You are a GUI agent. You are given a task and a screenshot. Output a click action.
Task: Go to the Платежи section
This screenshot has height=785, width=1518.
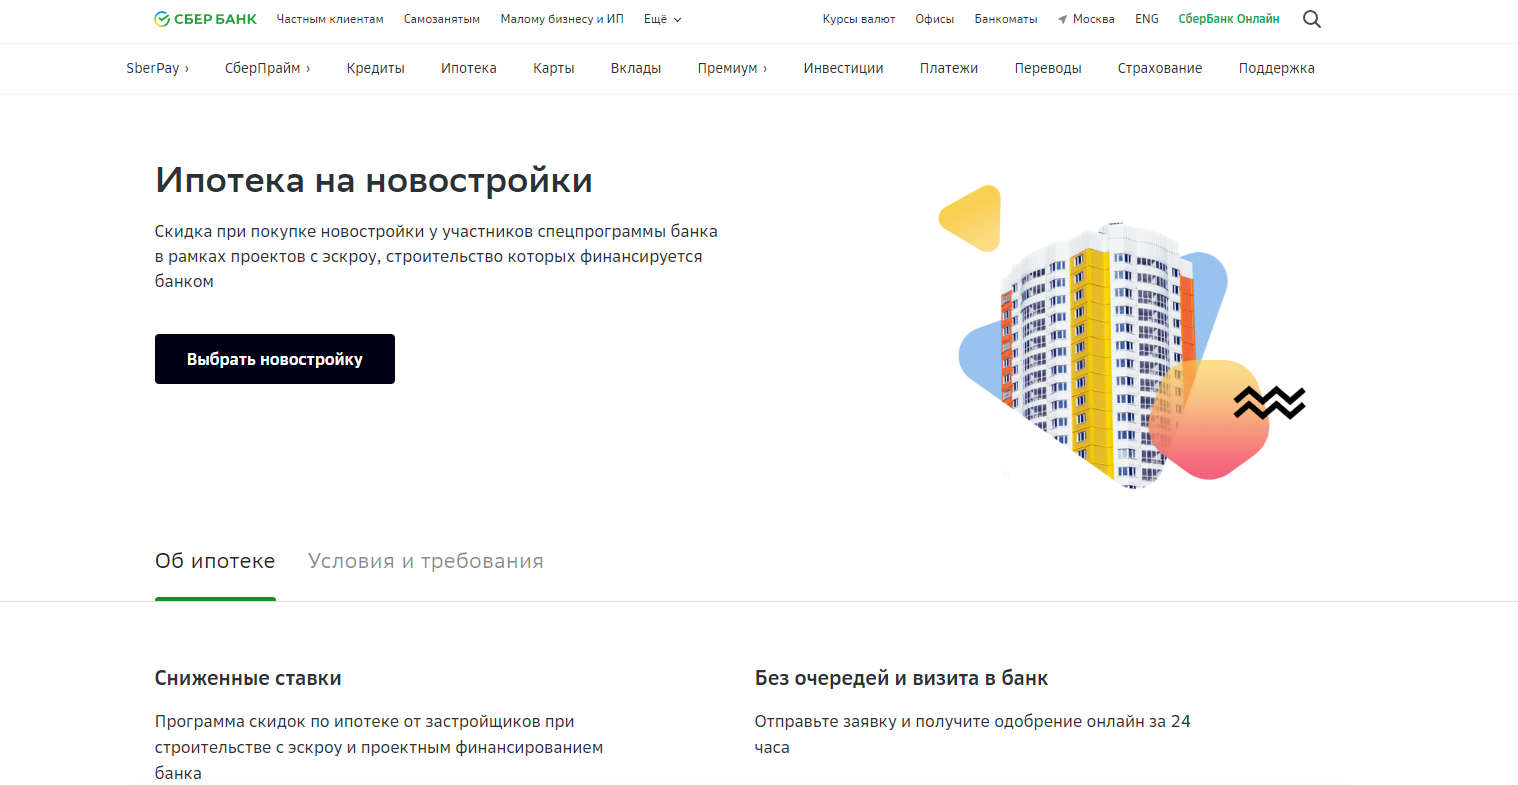[x=949, y=68]
